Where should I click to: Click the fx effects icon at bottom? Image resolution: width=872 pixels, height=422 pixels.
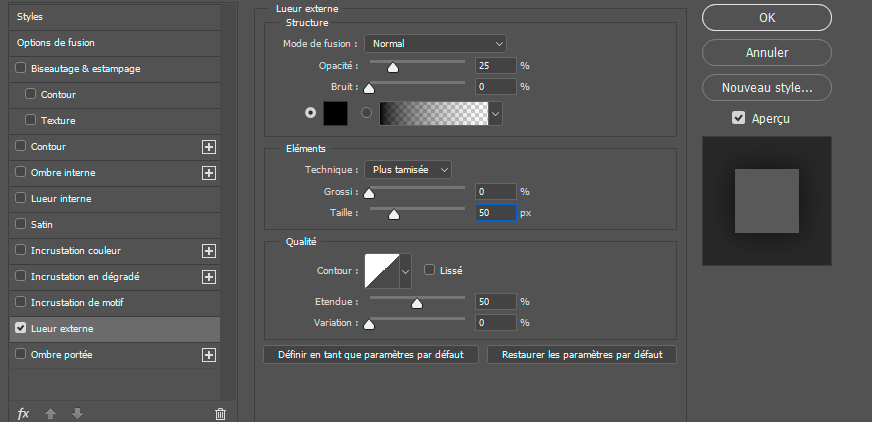[x=24, y=414]
